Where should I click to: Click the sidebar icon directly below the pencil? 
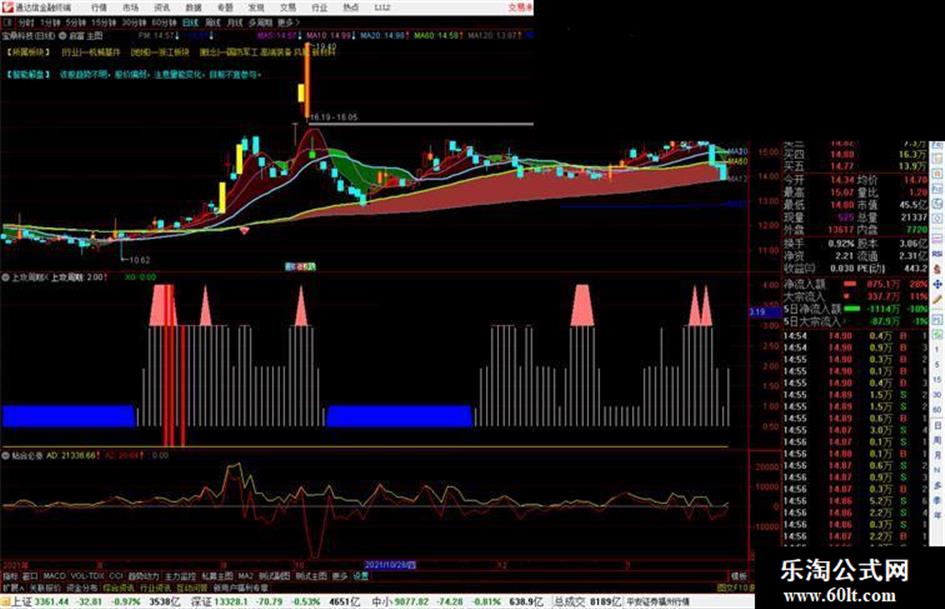(937, 318)
